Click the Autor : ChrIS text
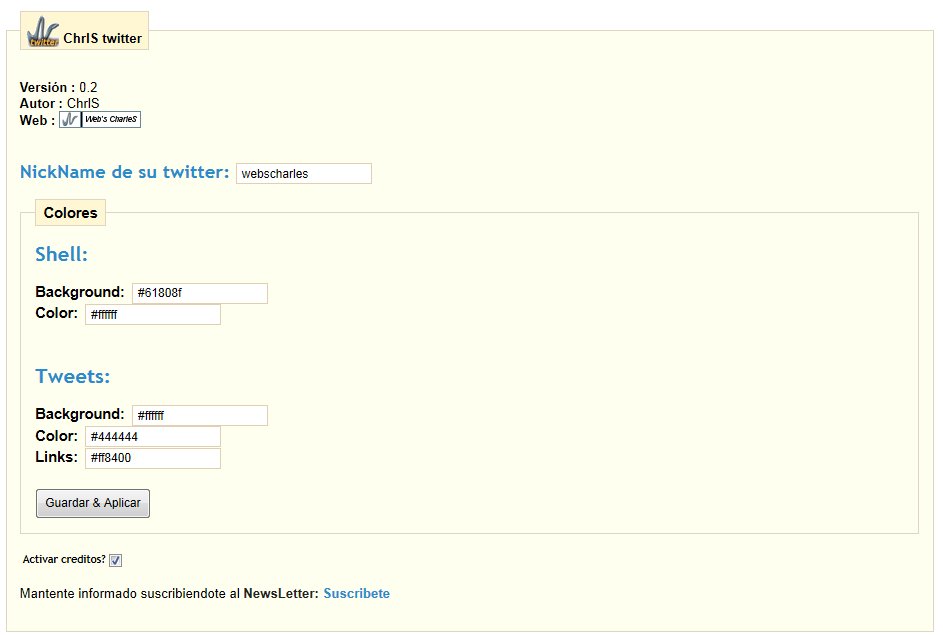This screenshot has height=635, width=943. tap(60, 103)
